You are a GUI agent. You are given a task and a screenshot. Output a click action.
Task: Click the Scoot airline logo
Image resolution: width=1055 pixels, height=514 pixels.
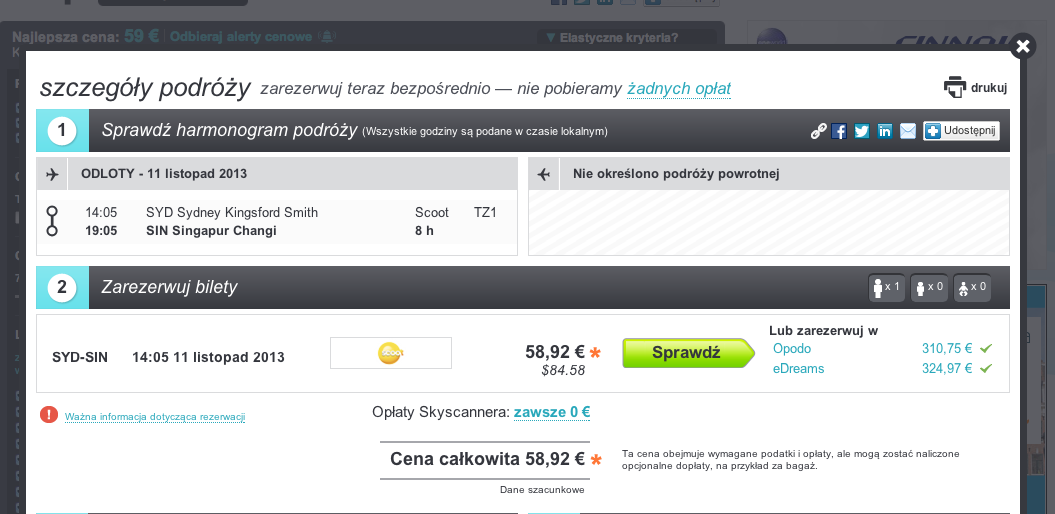click(x=391, y=353)
